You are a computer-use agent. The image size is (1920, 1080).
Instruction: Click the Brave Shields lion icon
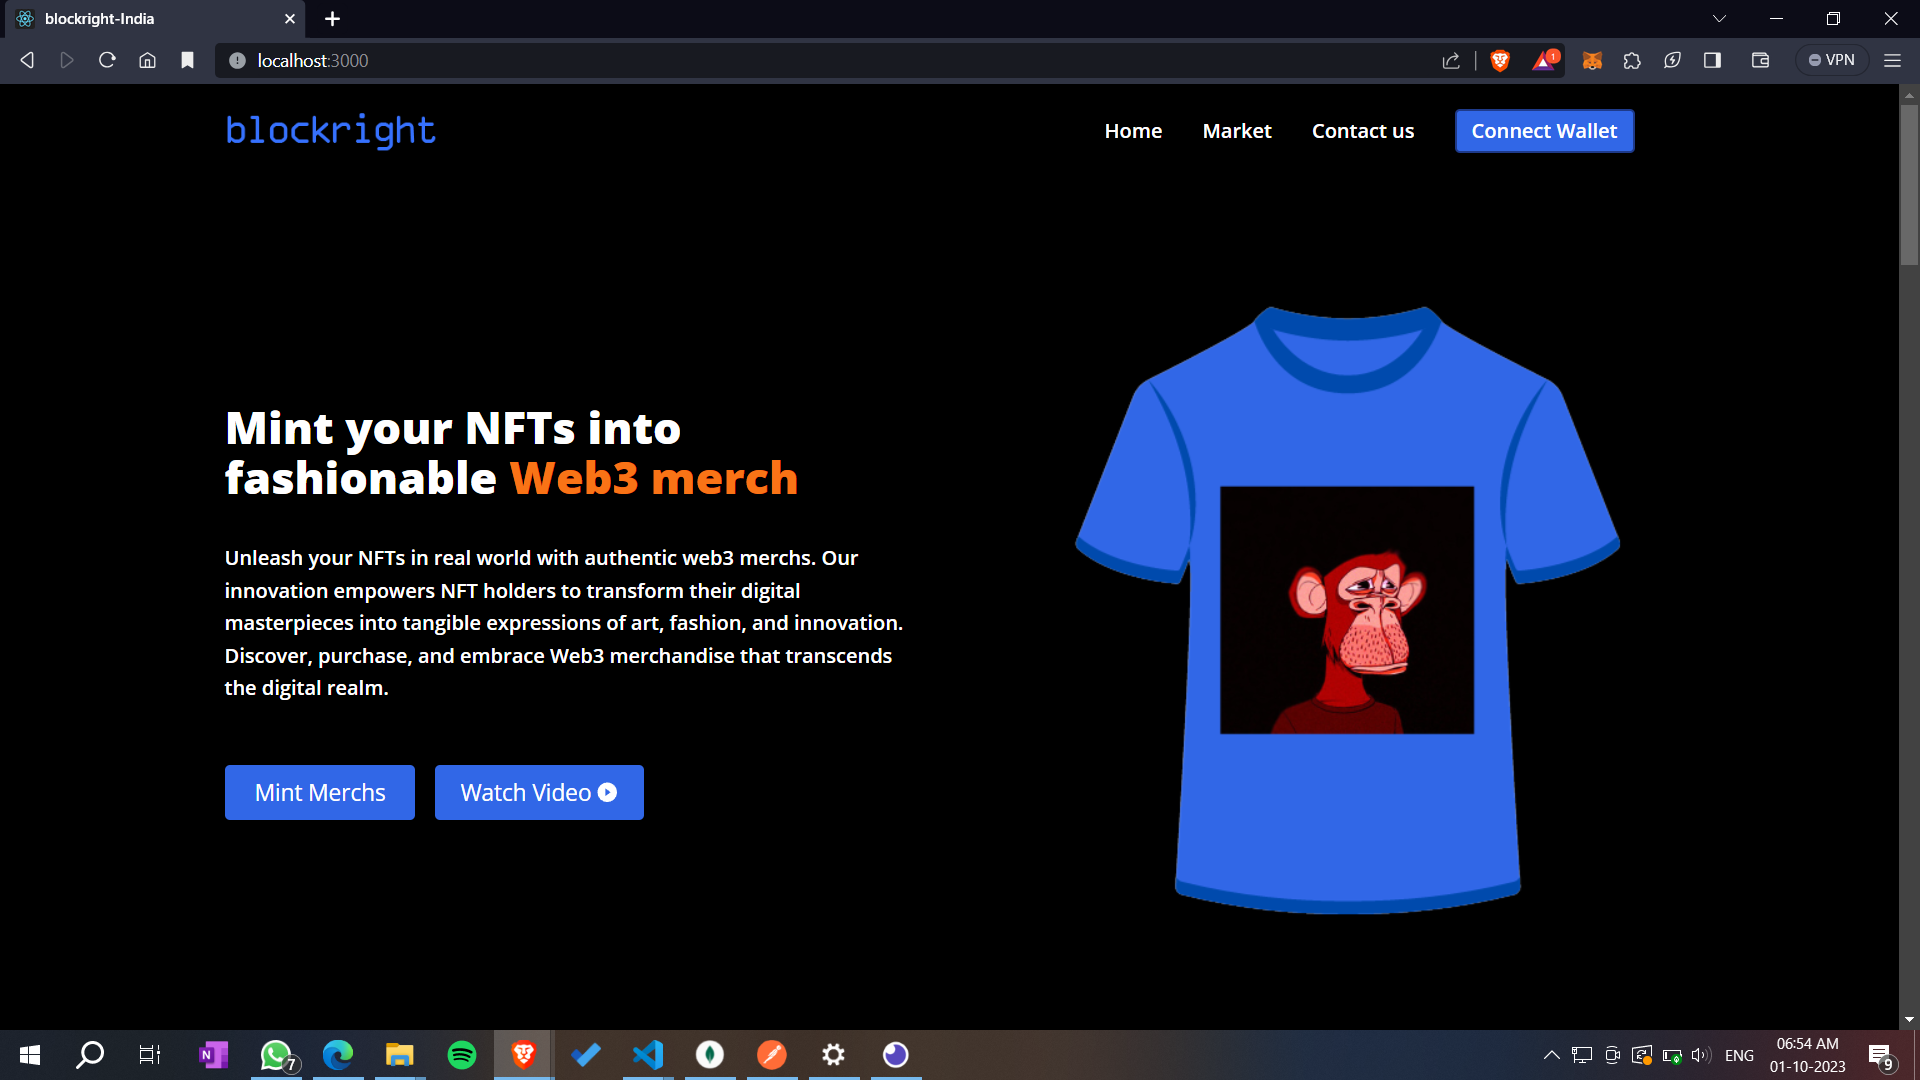coord(1499,61)
